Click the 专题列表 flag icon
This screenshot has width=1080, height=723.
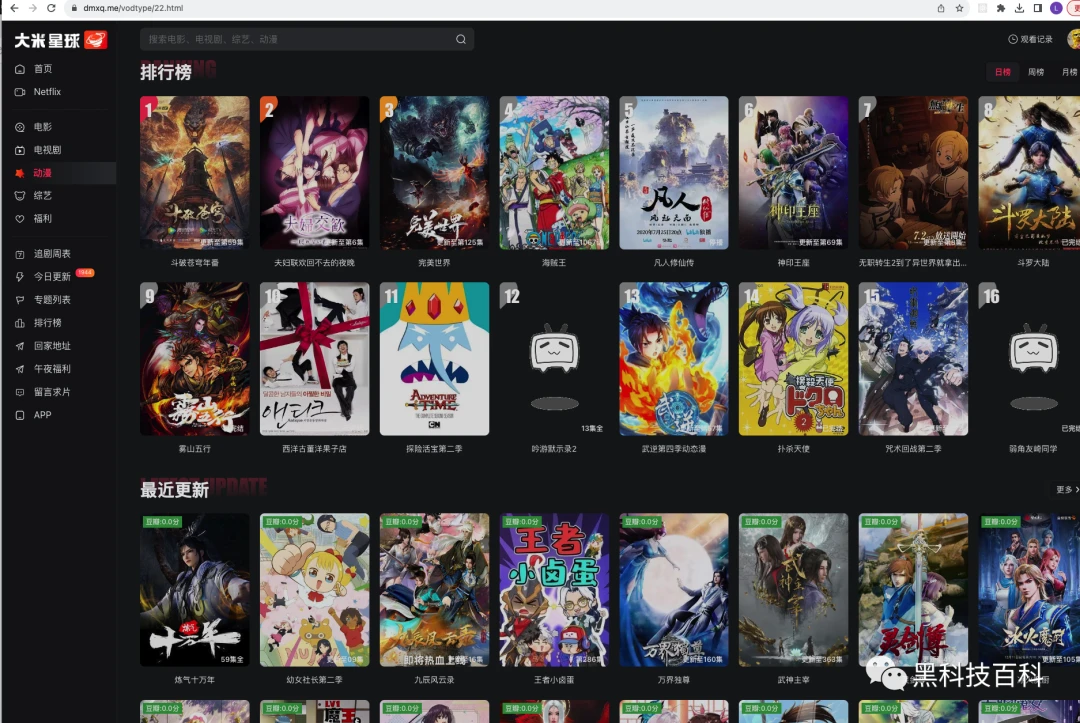20,300
